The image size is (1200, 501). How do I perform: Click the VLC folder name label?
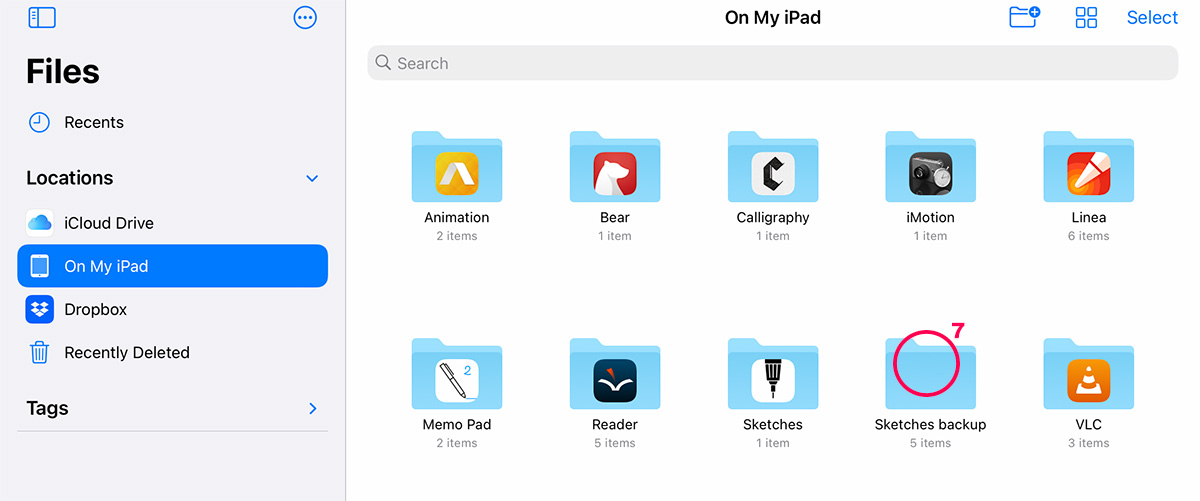point(1089,424)
